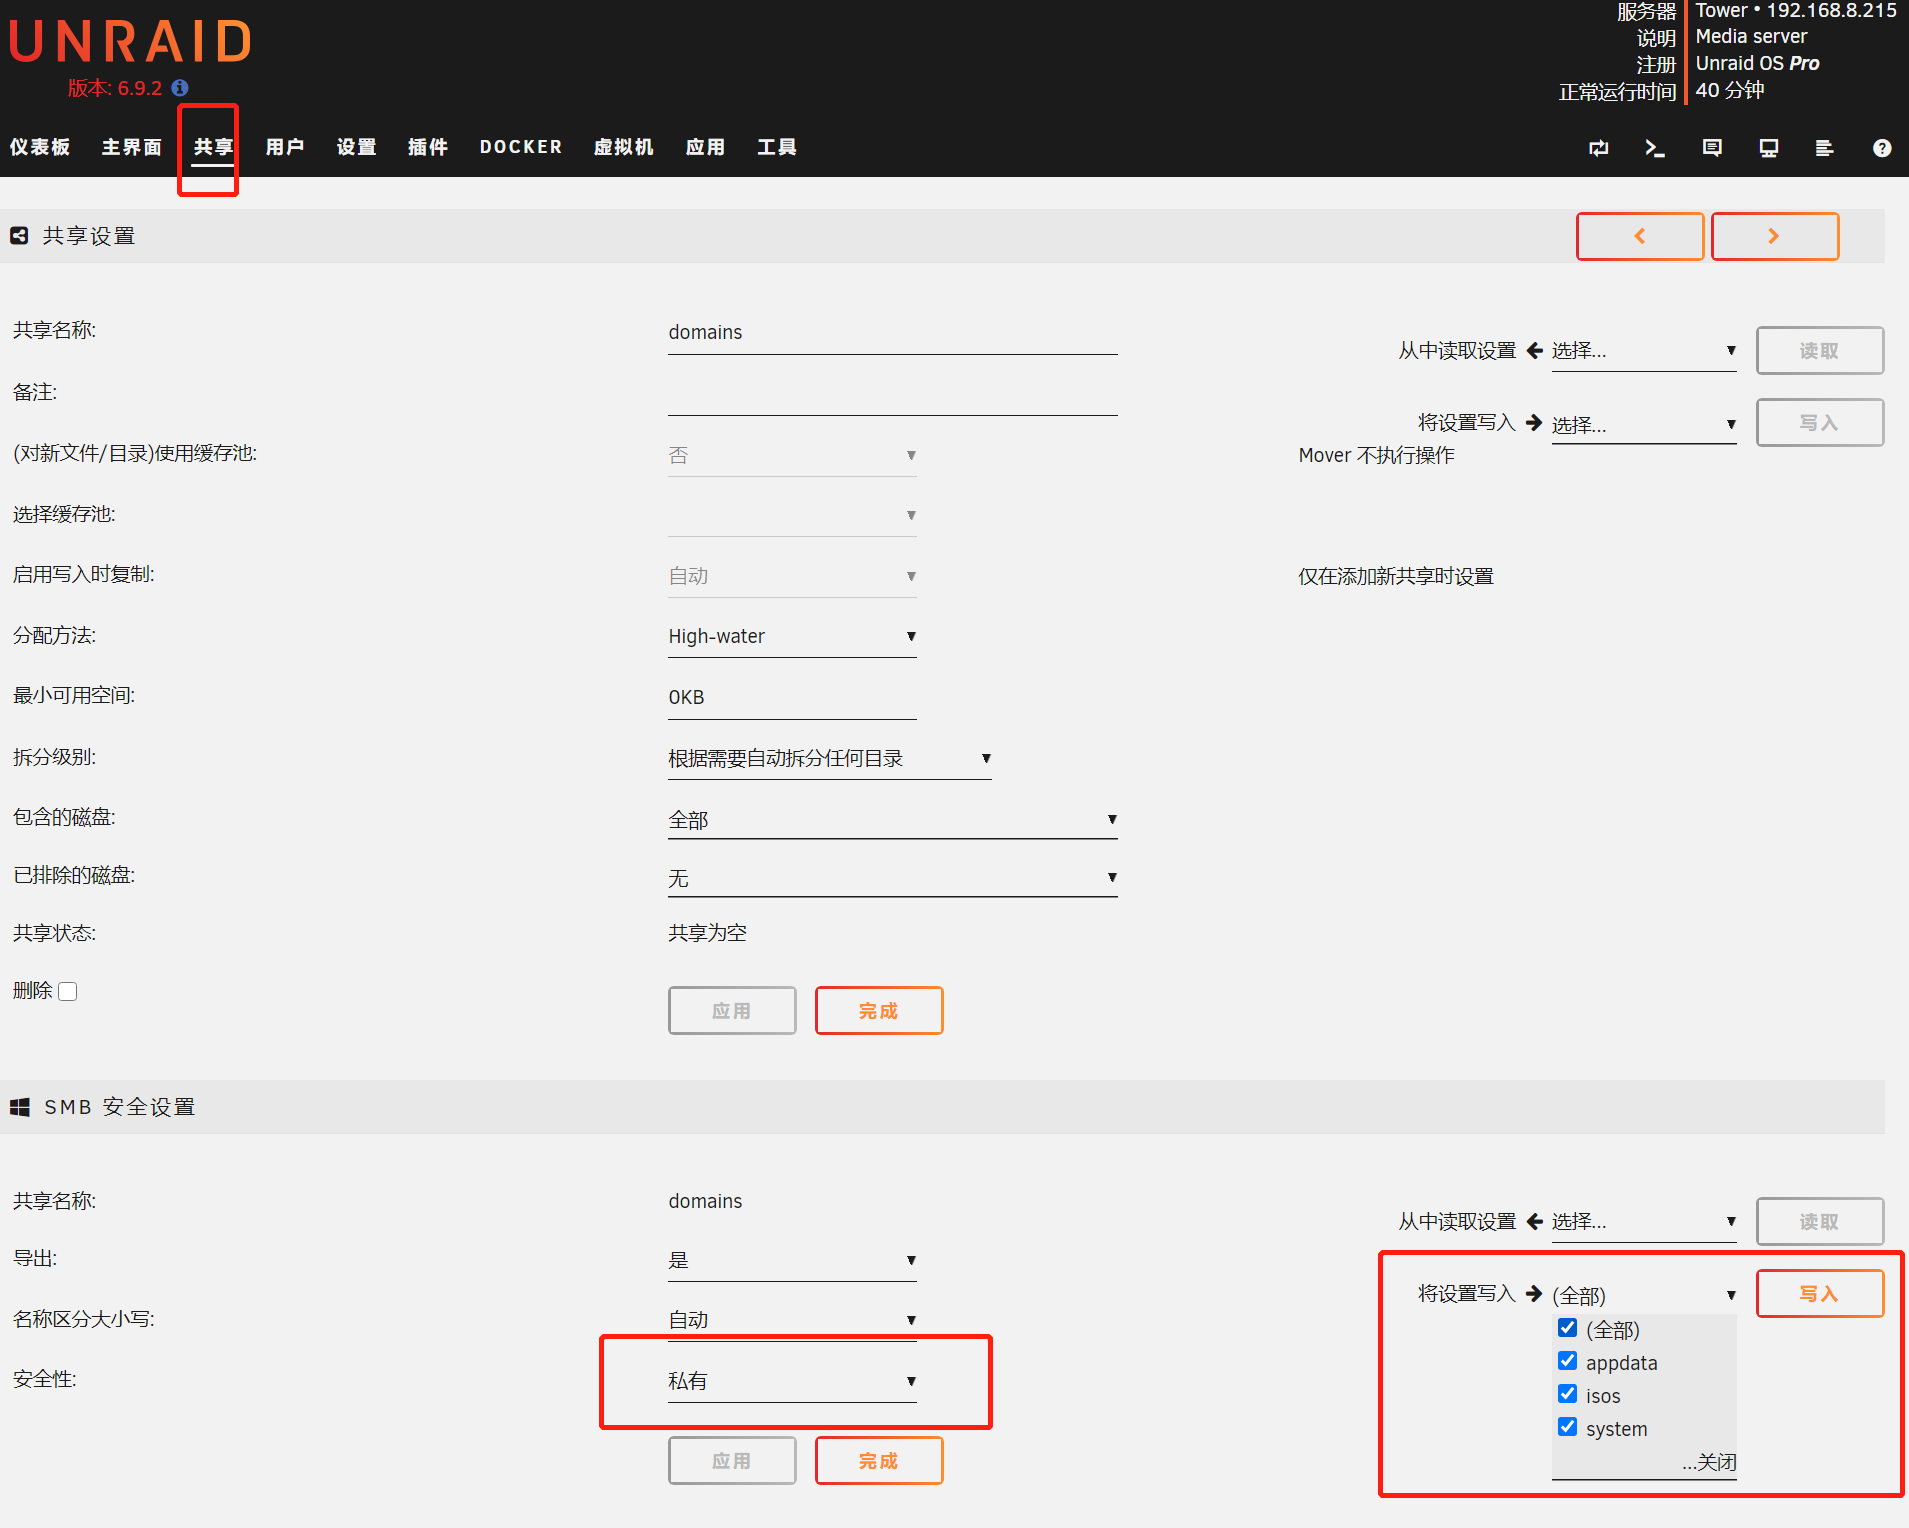Open the DOCKER tab
Viewport: 1909px width, 1528px height.
coord(521,147)
